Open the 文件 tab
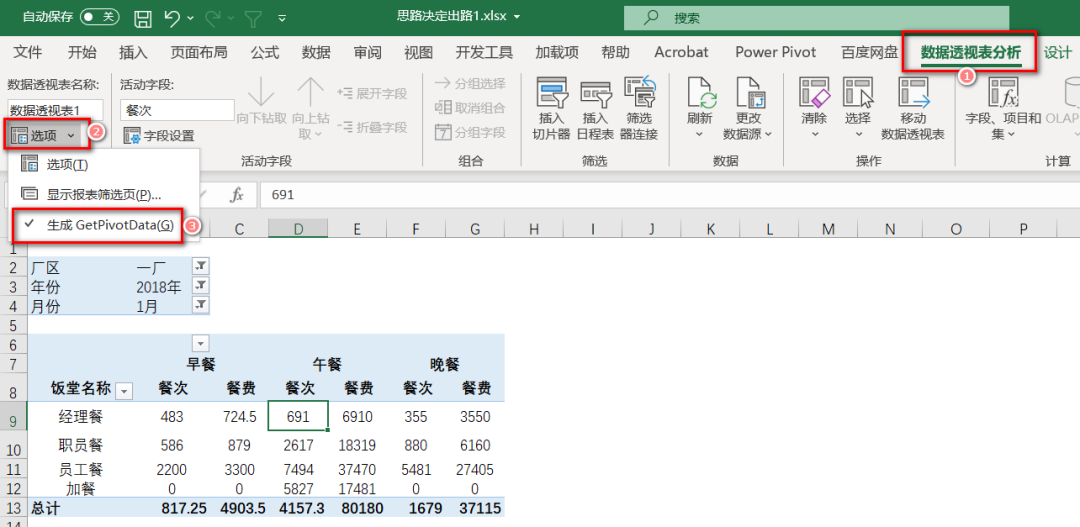This screenshot has height=527, width=1080. pyautogui.click(x=28, y=52)
